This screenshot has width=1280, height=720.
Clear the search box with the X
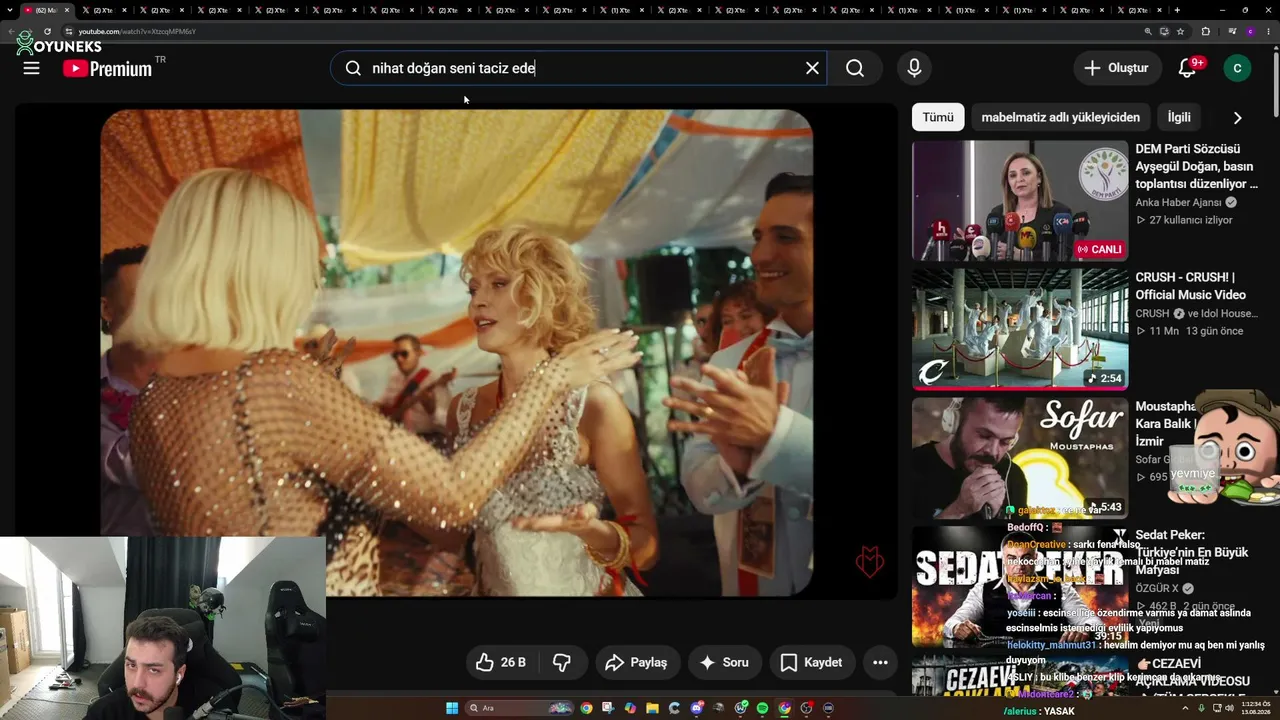point(812,68)
